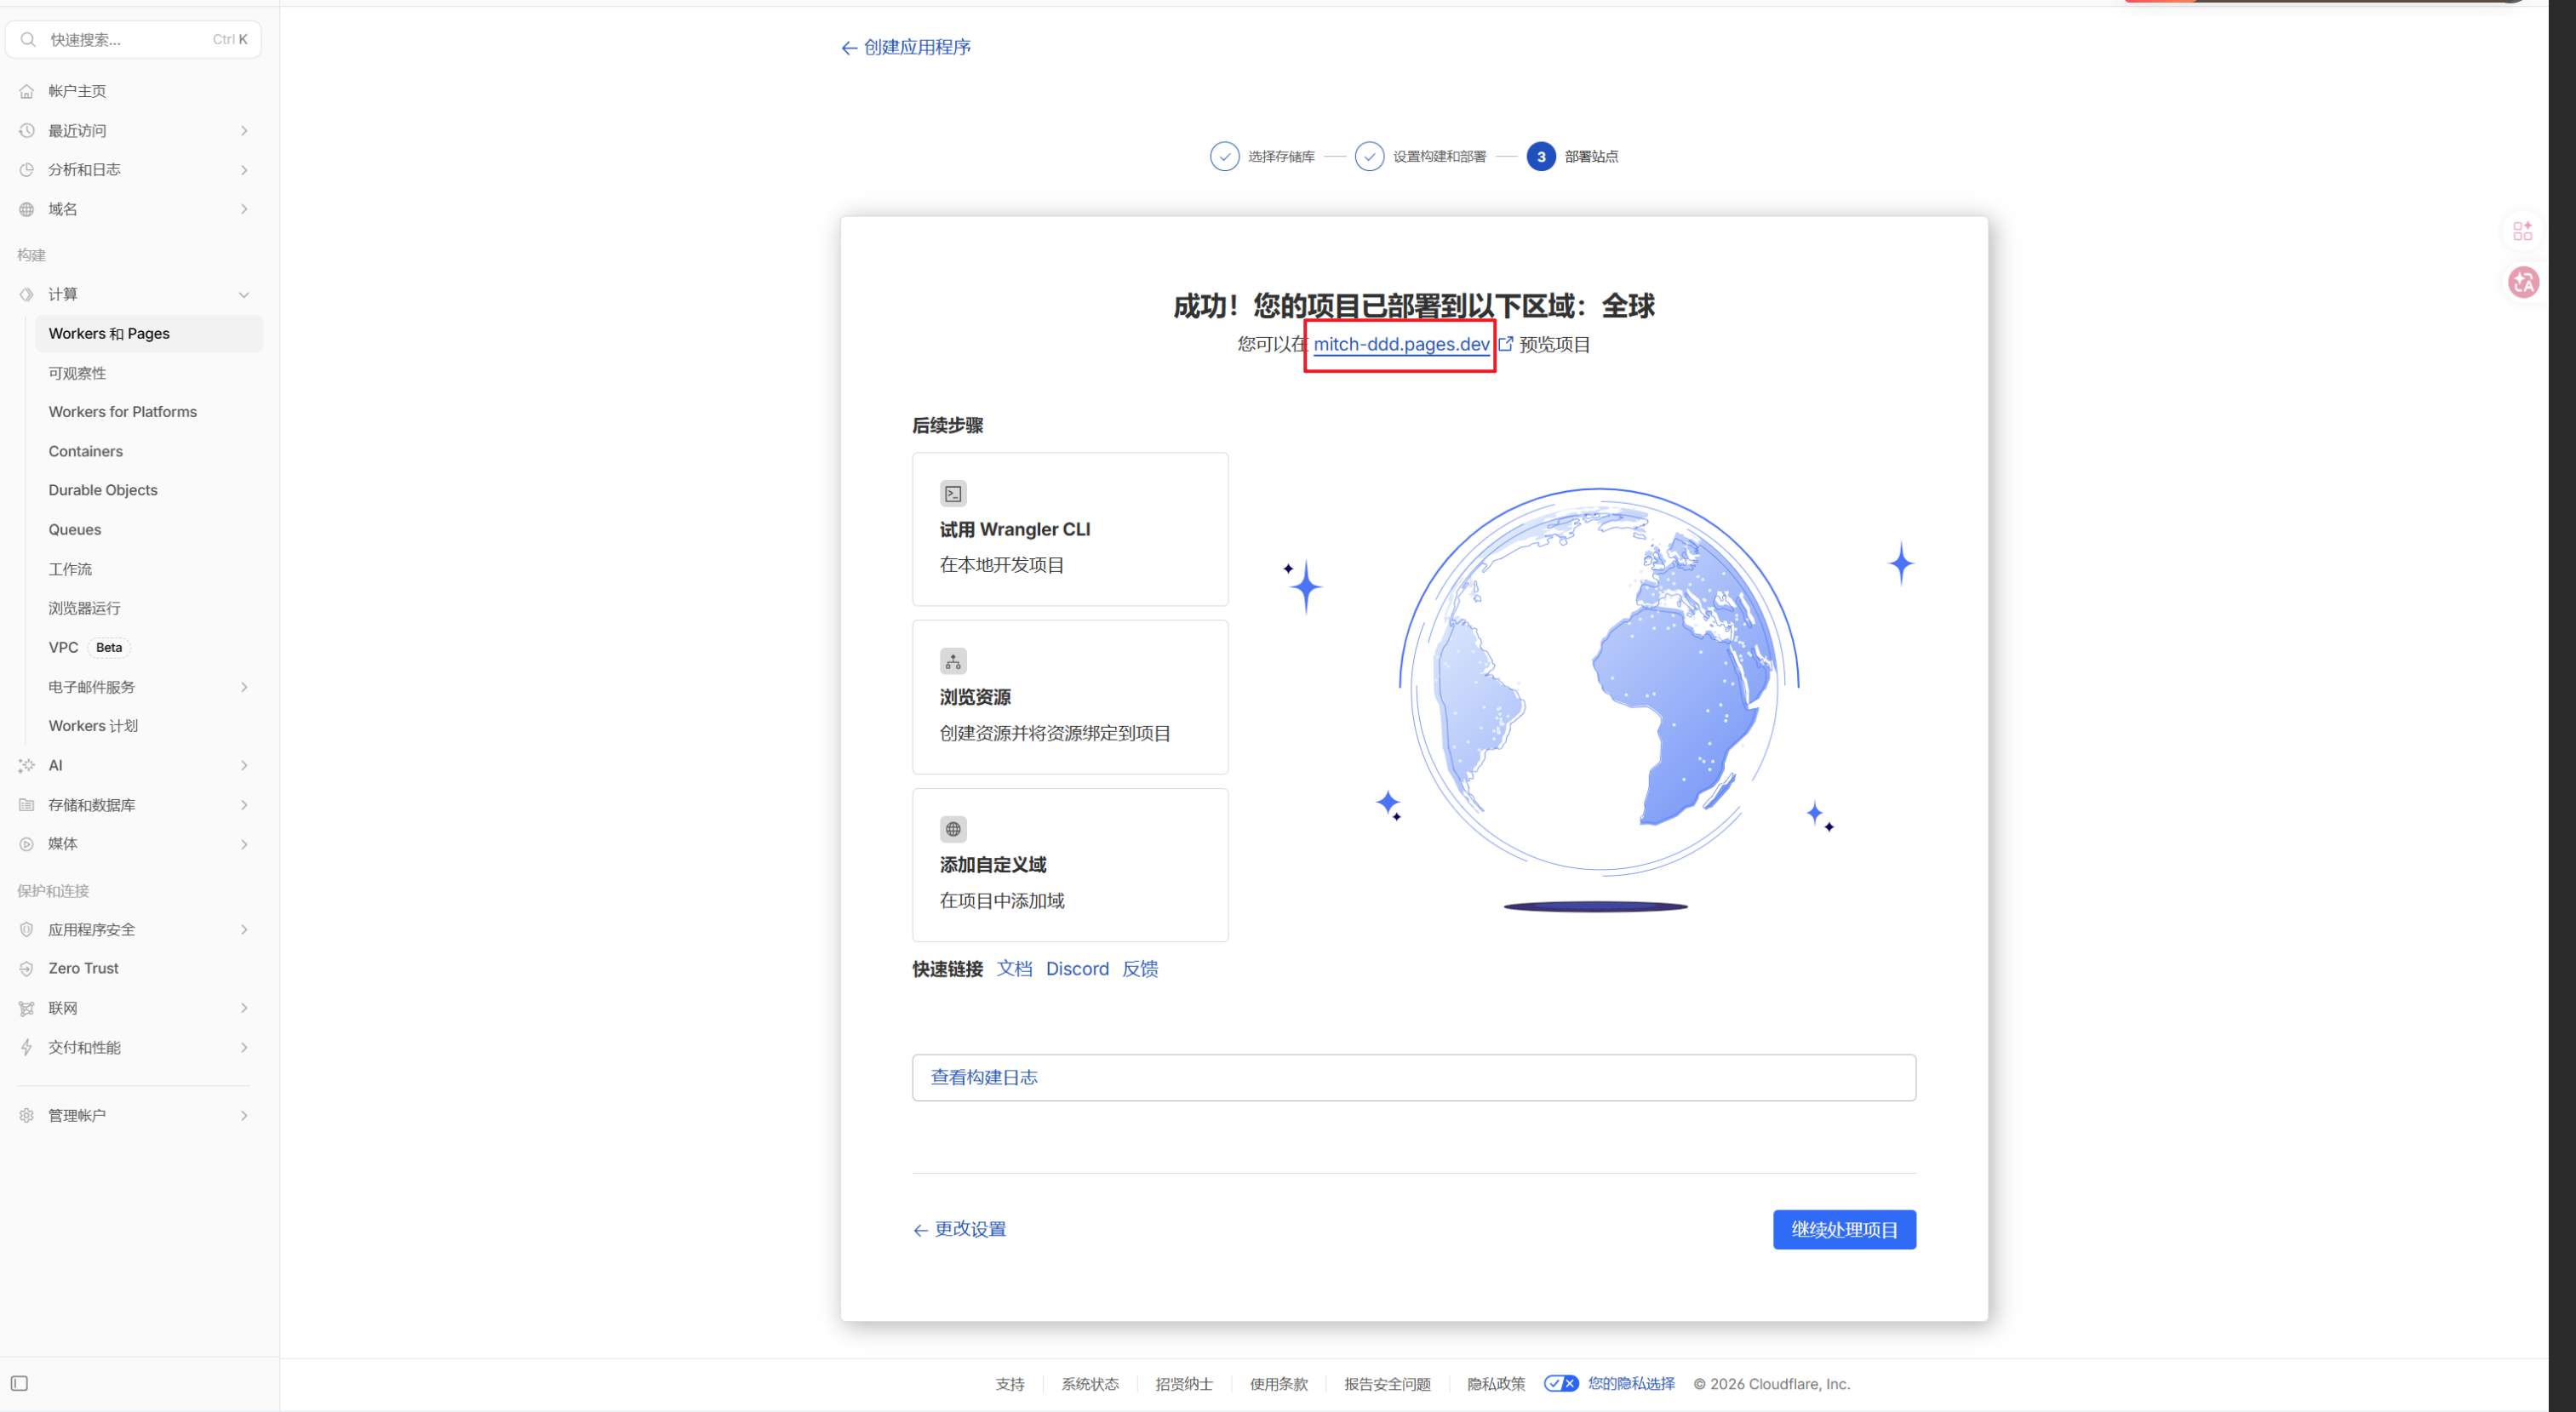Click the recent visits clock icon
Screen dimensions: 2576x1412
[x=27, y=131]
